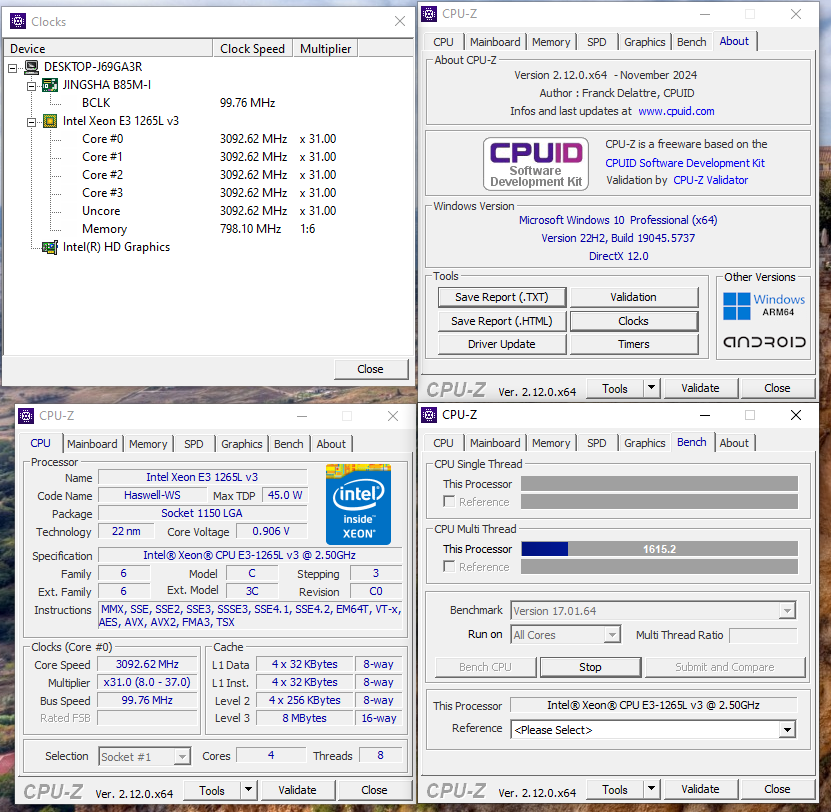Viewport: 831px width, 812px height.
Task: Click the Clock Speed column header
Action: pos(252,49)
